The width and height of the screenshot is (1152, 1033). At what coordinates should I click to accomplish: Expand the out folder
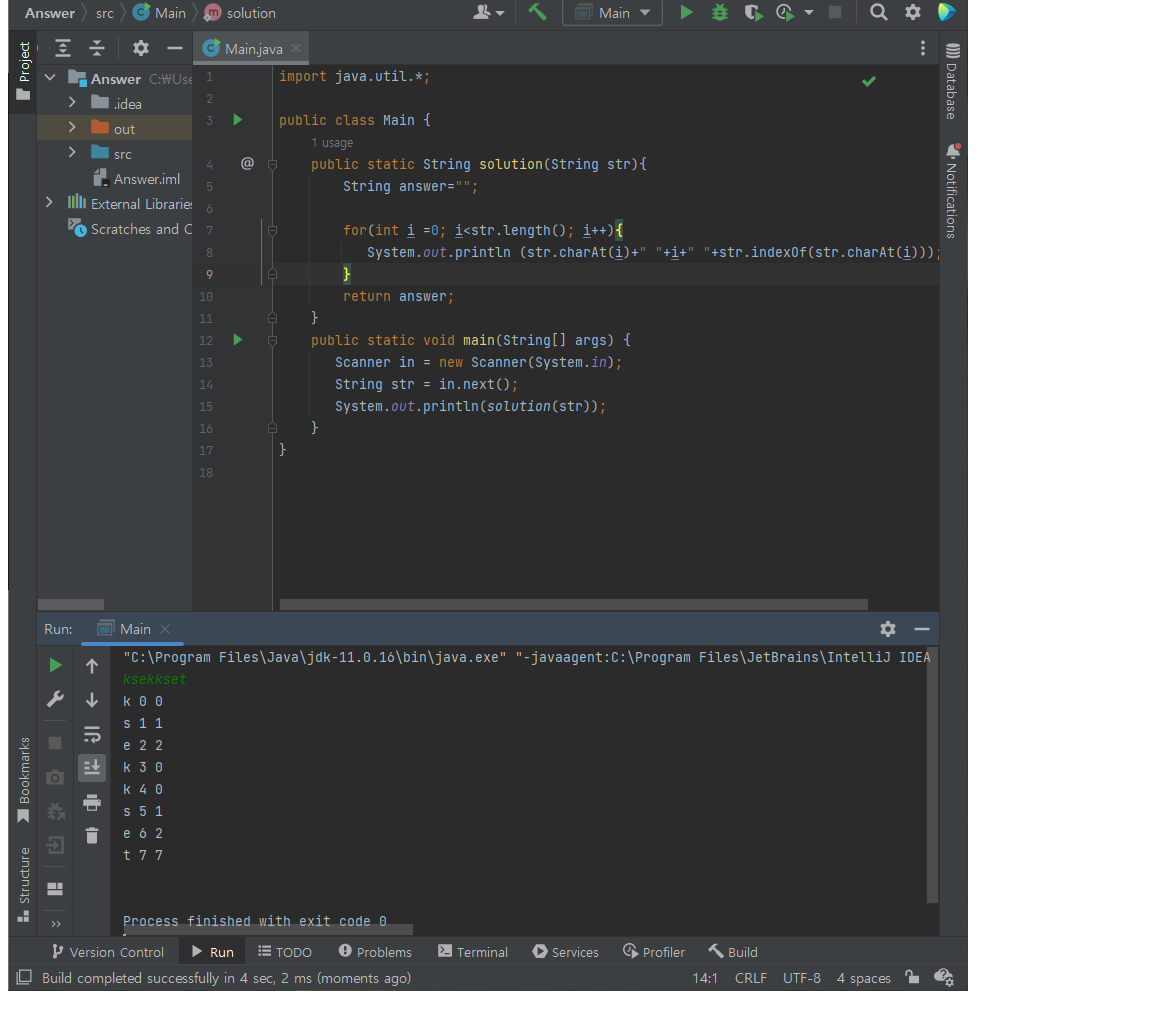click(x=72, y=127)
